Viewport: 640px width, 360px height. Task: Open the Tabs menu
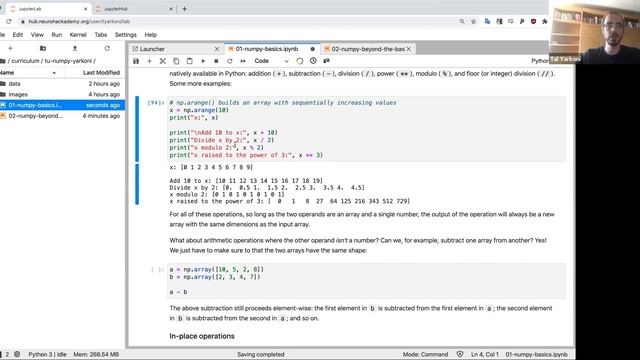(100, 35)
